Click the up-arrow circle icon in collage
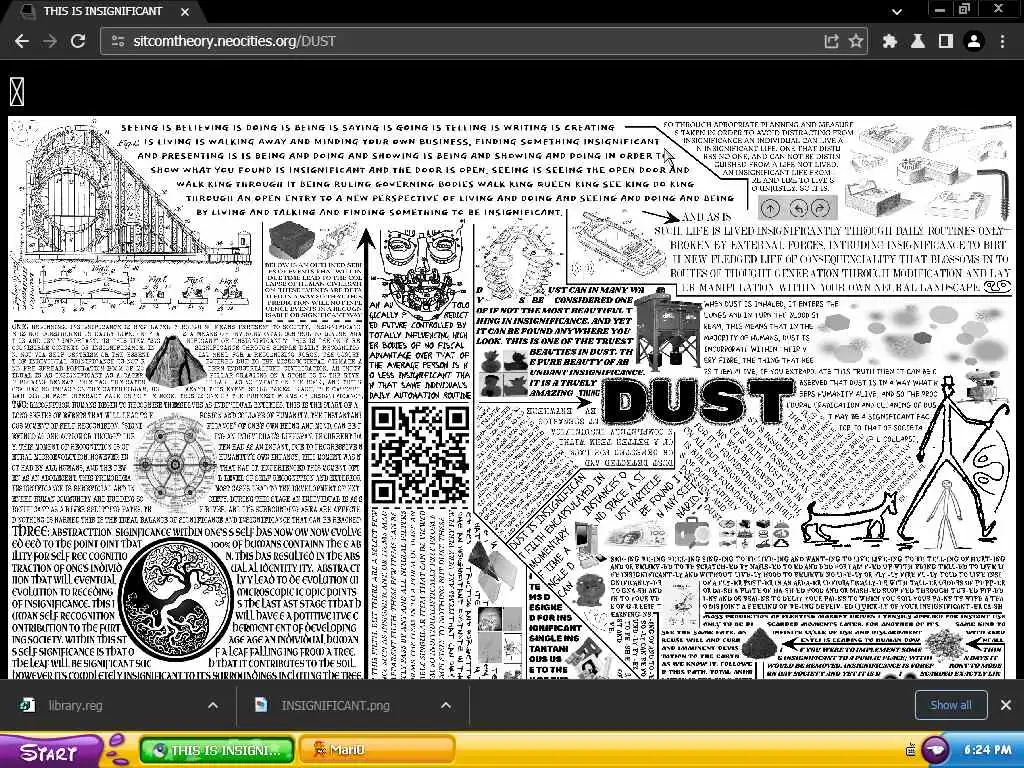The image size is (1024, 768). (771, 209)
